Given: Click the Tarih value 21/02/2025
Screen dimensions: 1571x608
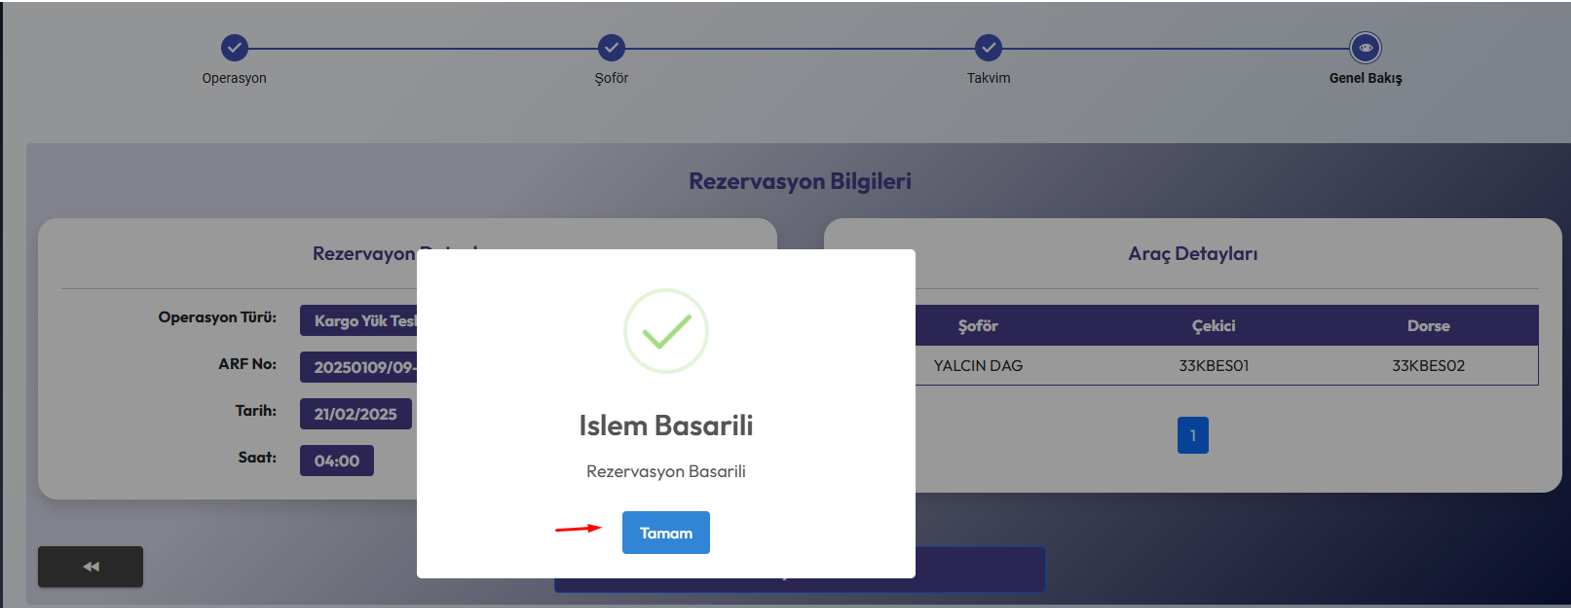Looking at the screenshot, I should coord(355,414).
